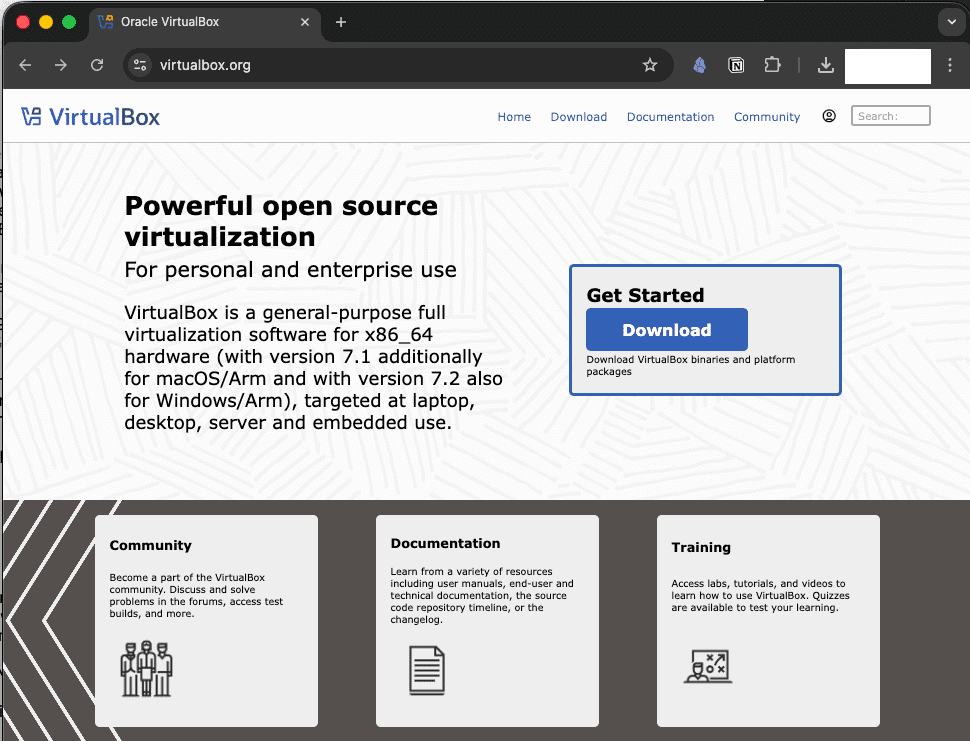Reload the page with the refresh icon
970x741 pixels.
[97, 65]
